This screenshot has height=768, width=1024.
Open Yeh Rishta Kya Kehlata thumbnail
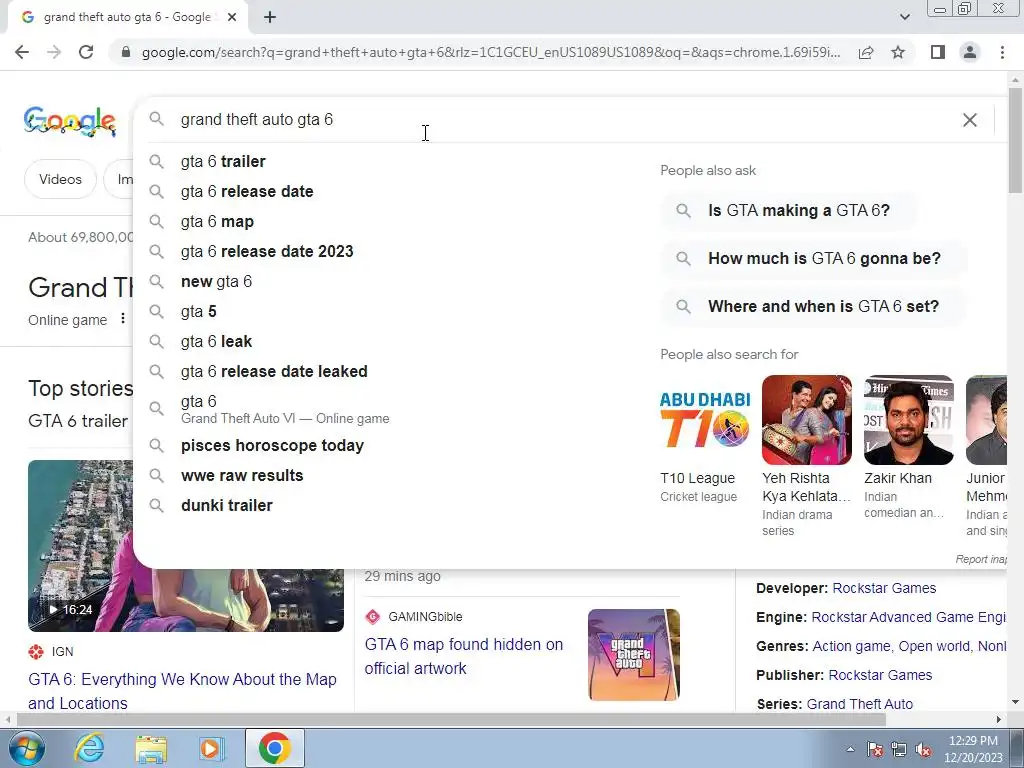coord(807,420)
